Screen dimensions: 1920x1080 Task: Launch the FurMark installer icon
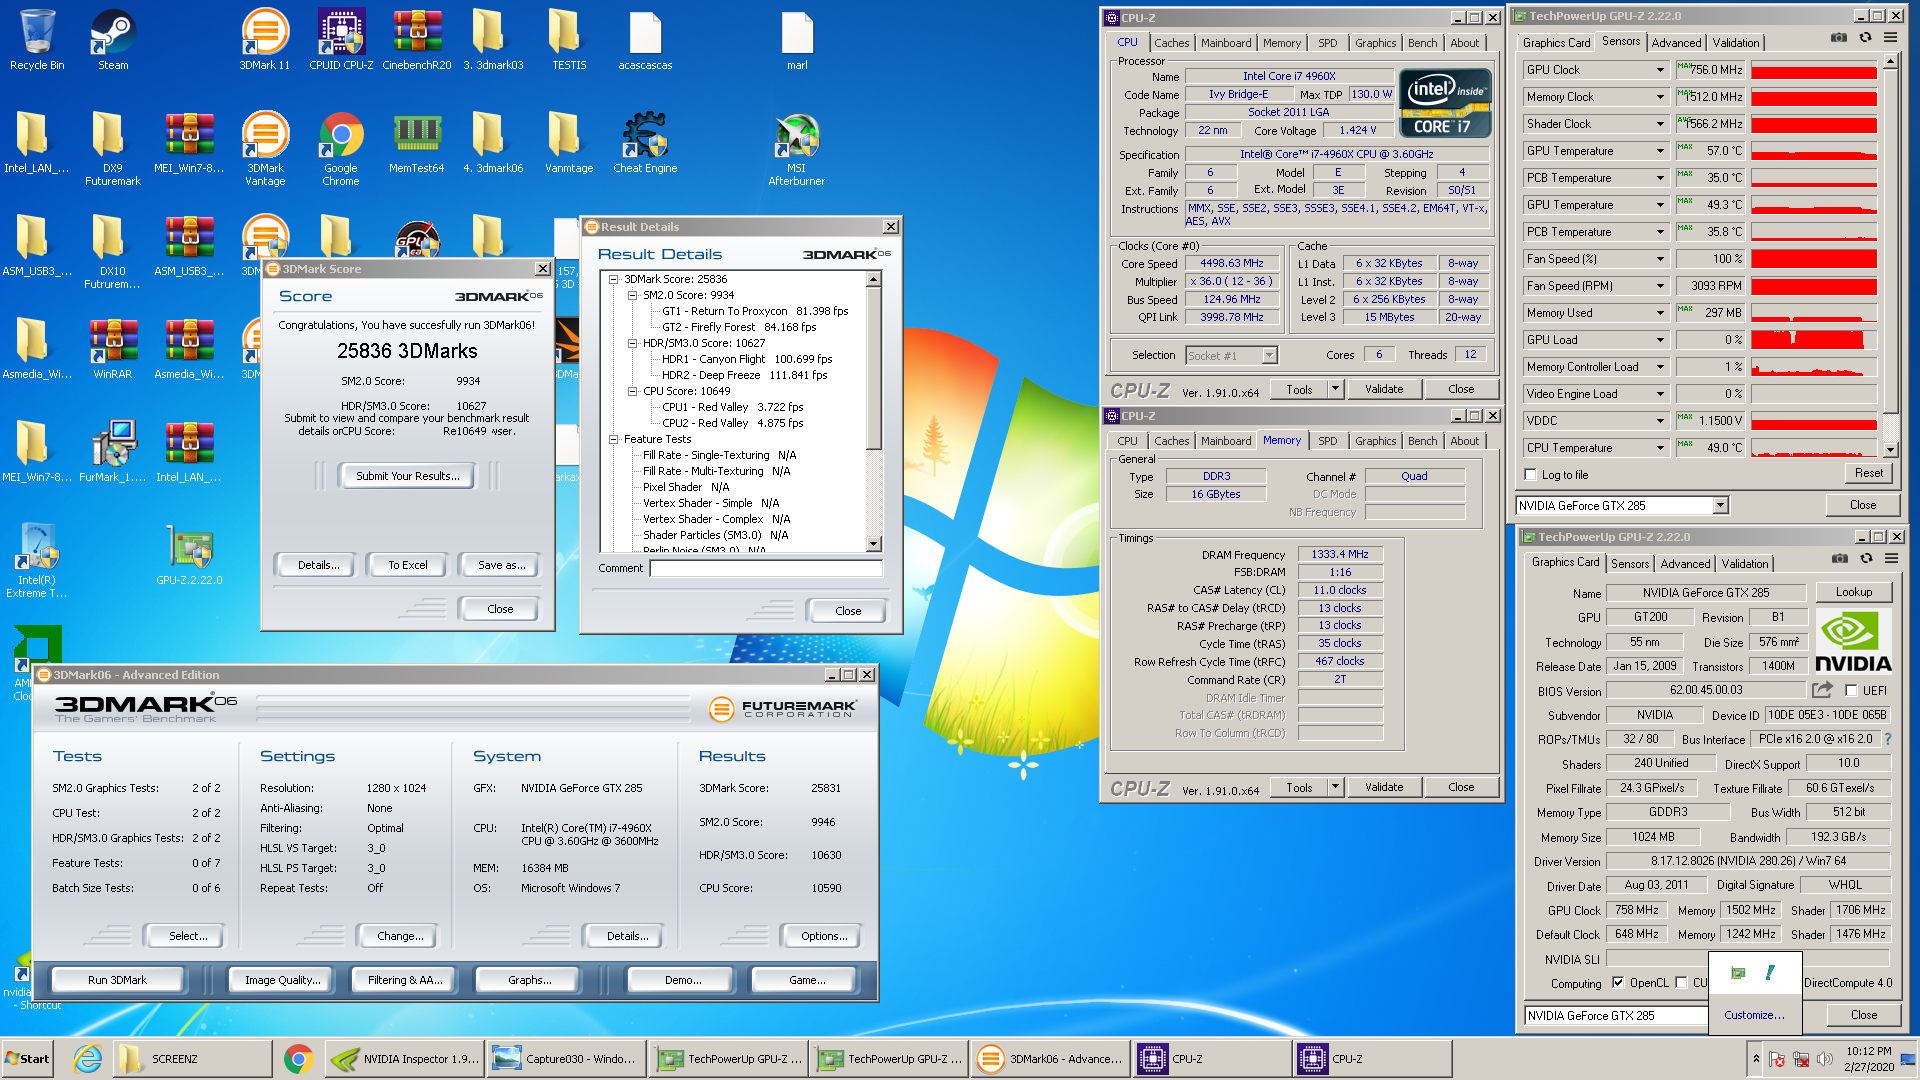(113, 452)
